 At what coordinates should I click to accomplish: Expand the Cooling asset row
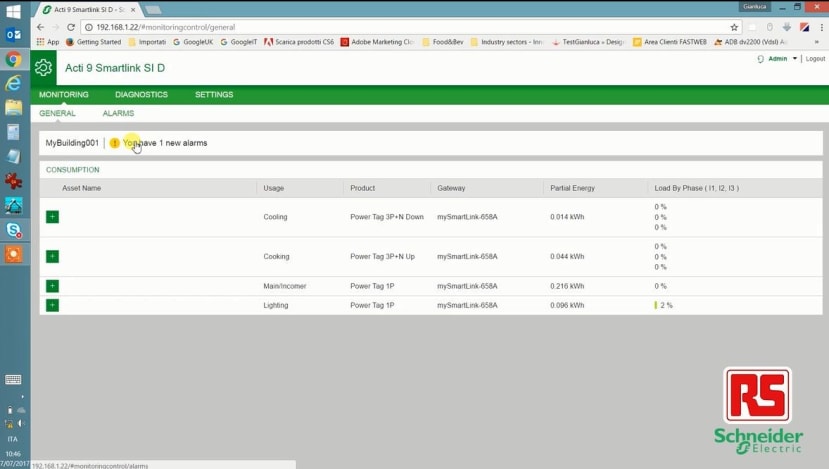pos(52,217)
